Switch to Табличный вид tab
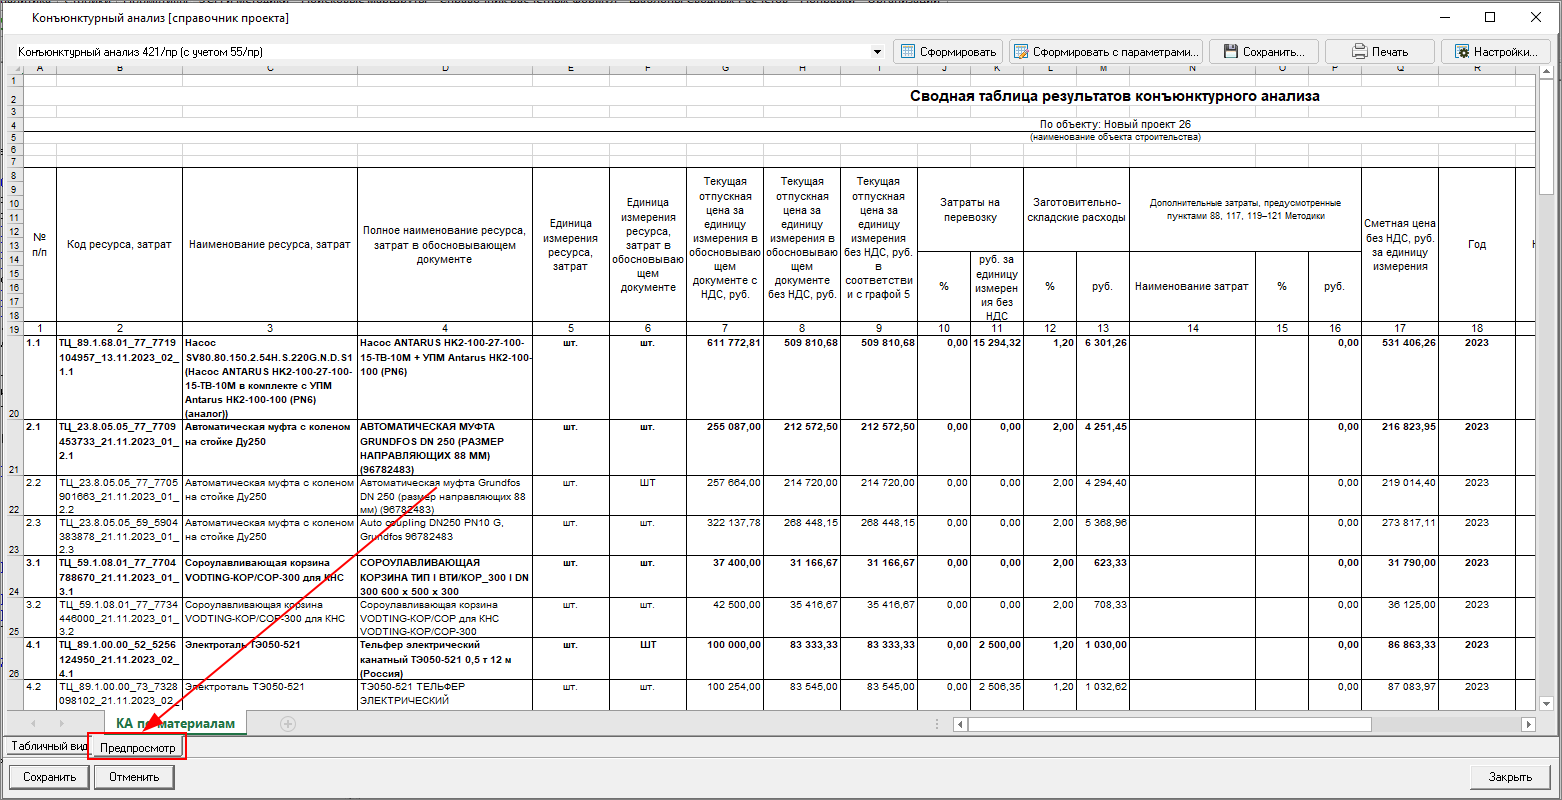The width and height of the screenshot is (1562, 800). [x=48, y=747]
